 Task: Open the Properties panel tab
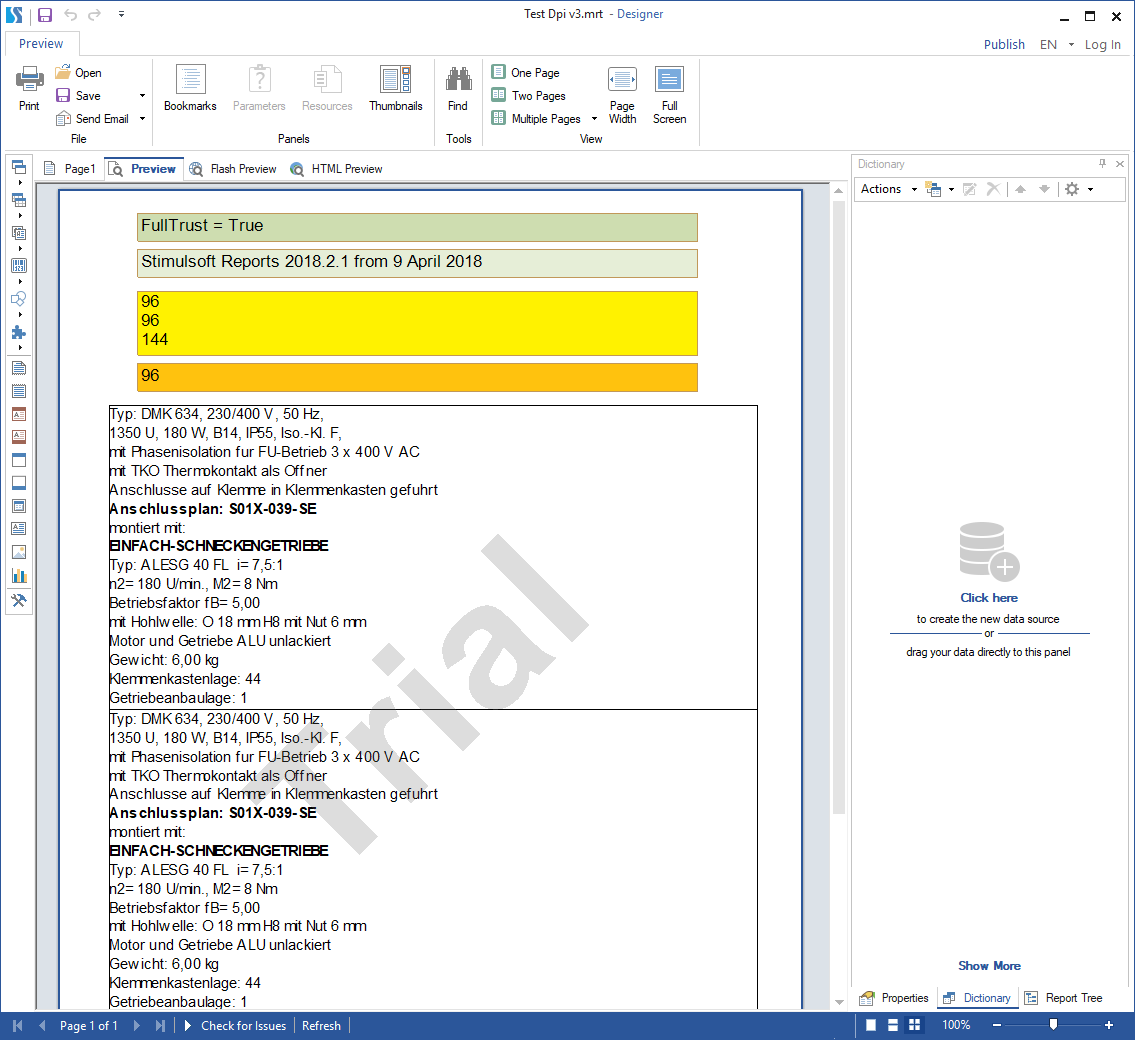tap(894, 998)
